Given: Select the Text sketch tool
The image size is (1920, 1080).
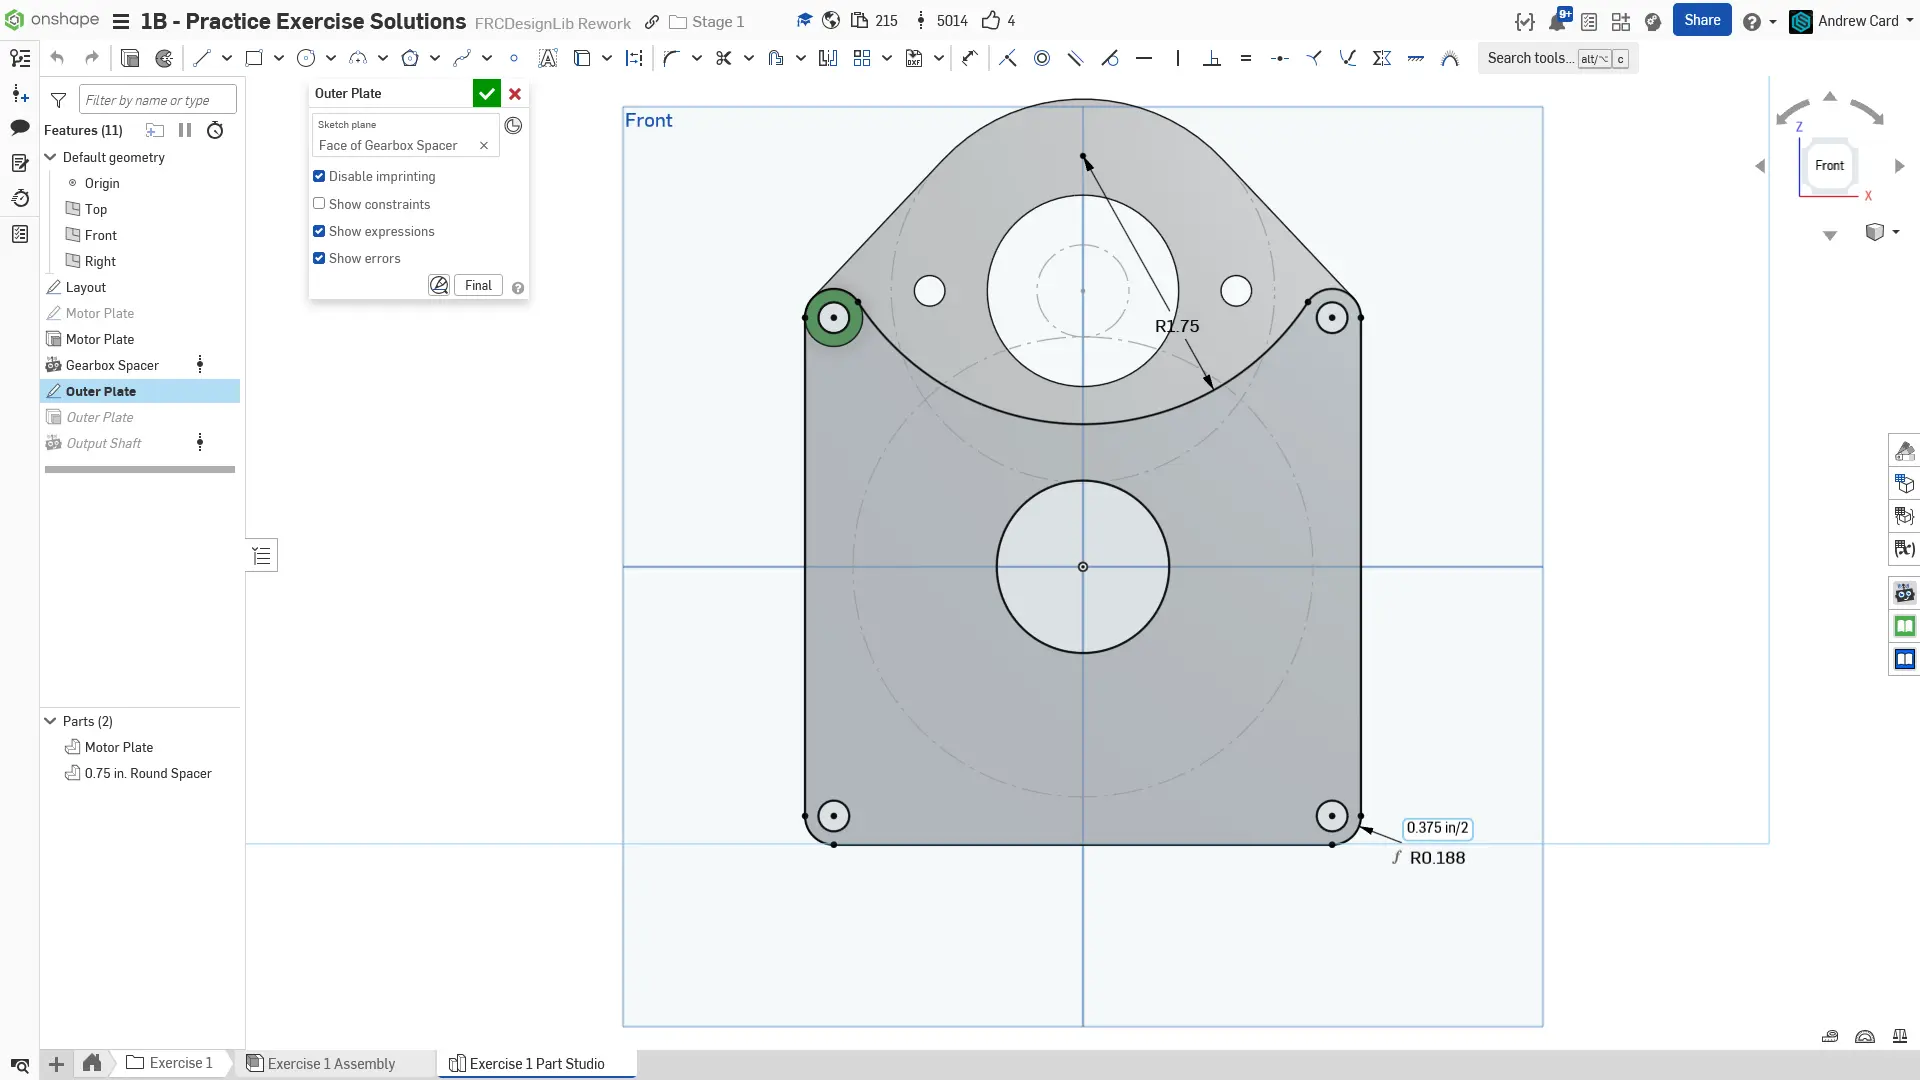Looking at the screenshot, I should click(x=547, y=58).
